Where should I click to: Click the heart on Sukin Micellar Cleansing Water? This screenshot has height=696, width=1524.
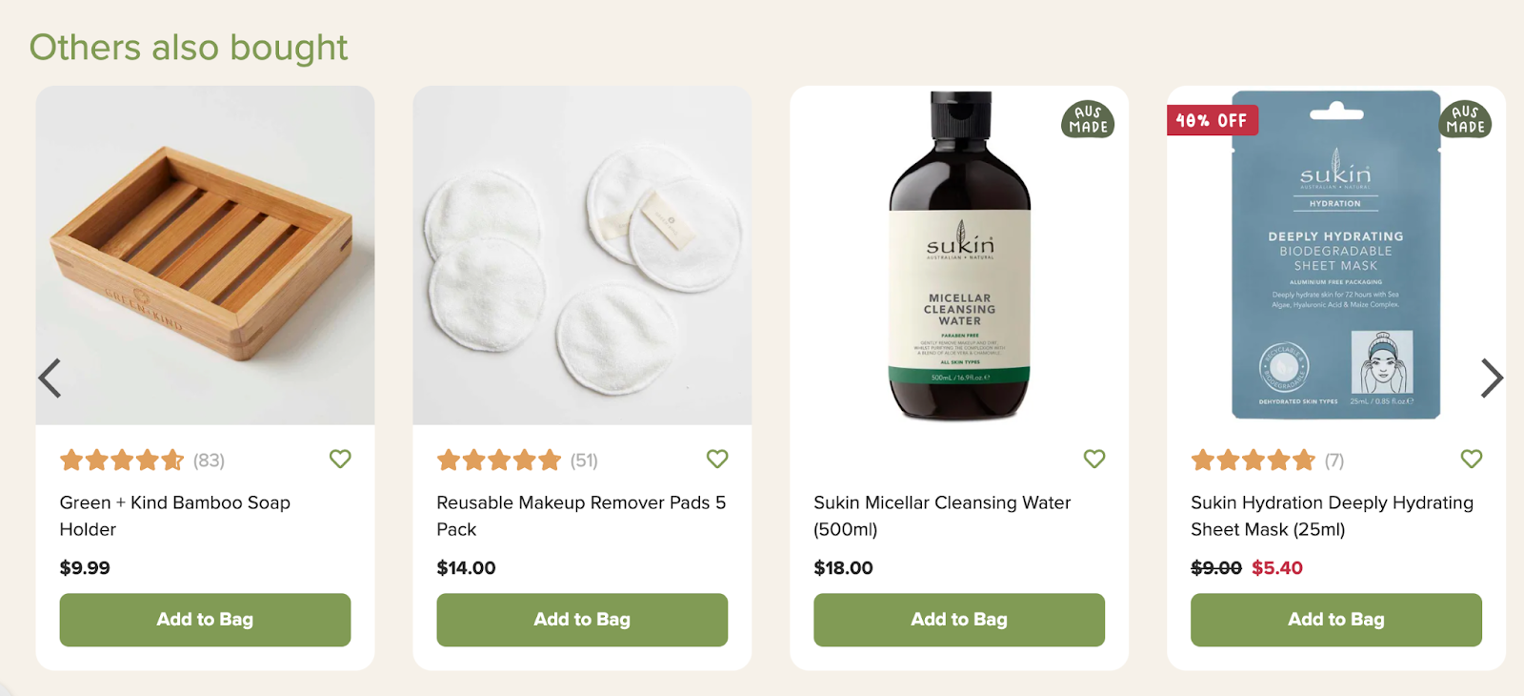(1094, 458)
